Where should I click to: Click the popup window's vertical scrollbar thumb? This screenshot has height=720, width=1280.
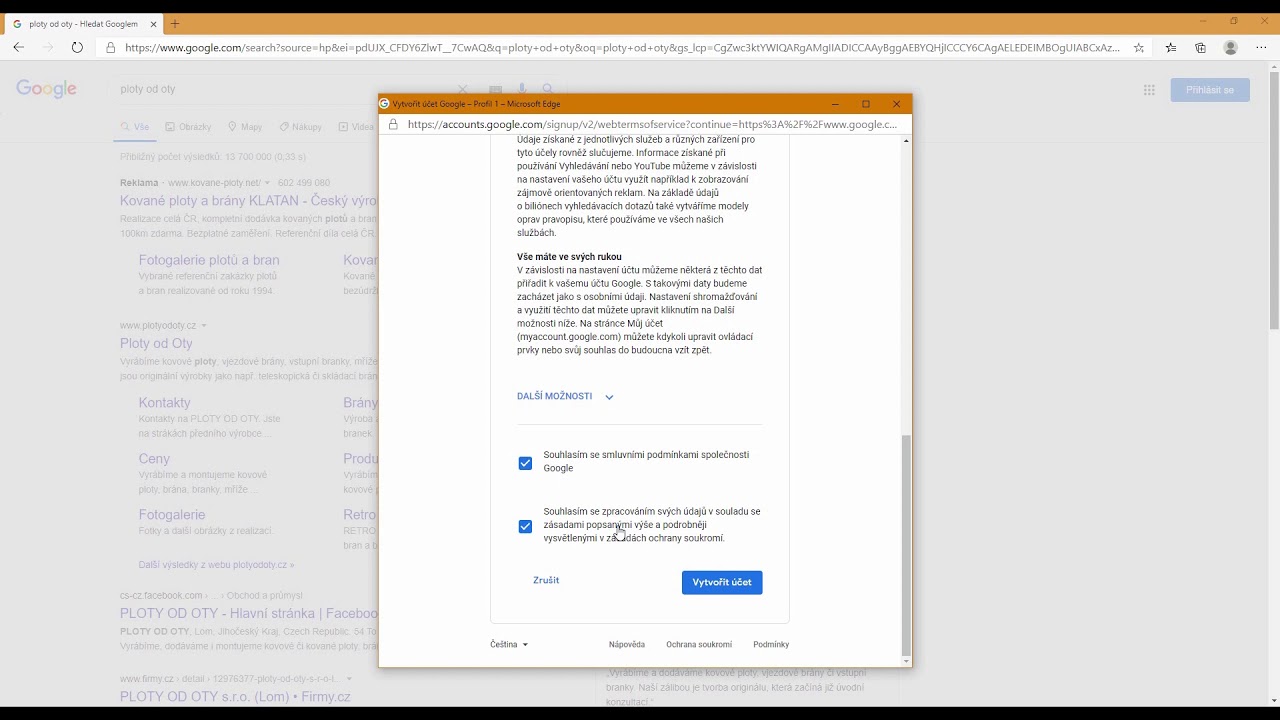coord(907,545)
